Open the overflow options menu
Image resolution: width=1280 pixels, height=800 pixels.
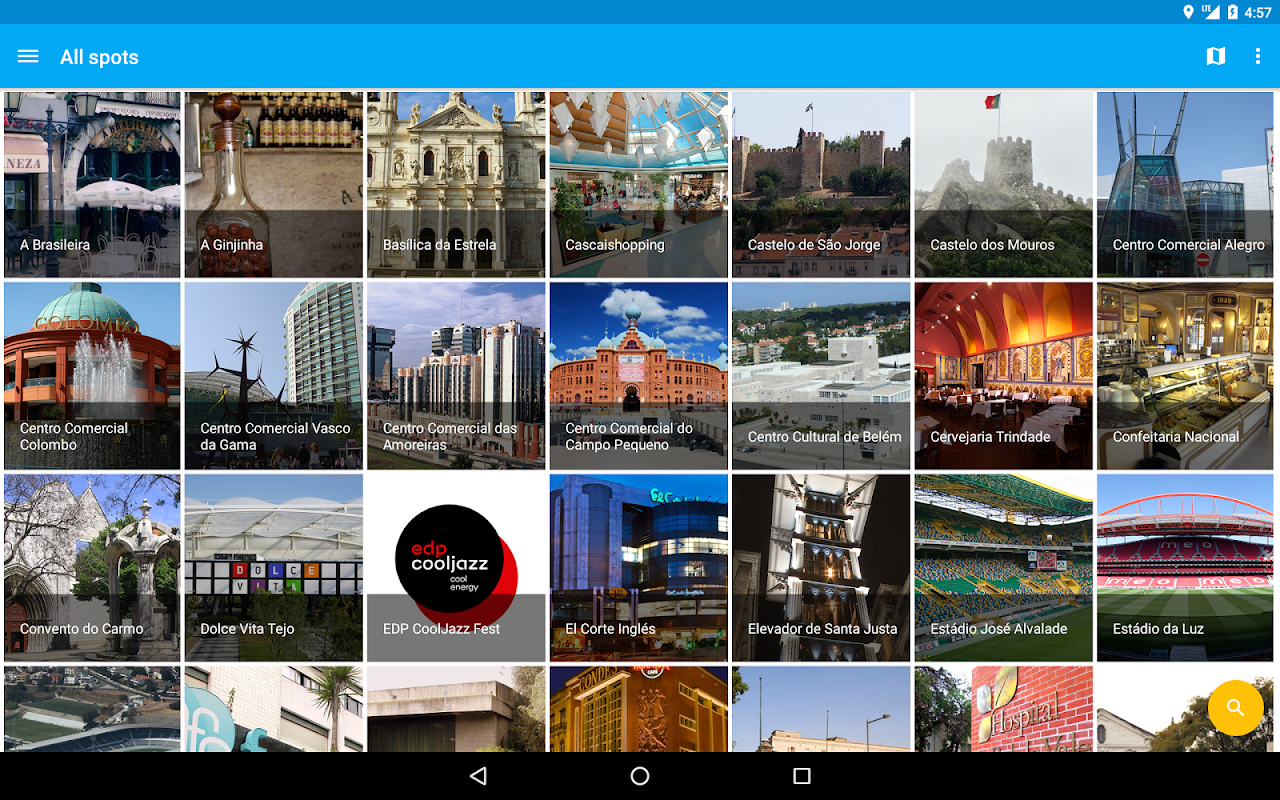click(1258, 57)
